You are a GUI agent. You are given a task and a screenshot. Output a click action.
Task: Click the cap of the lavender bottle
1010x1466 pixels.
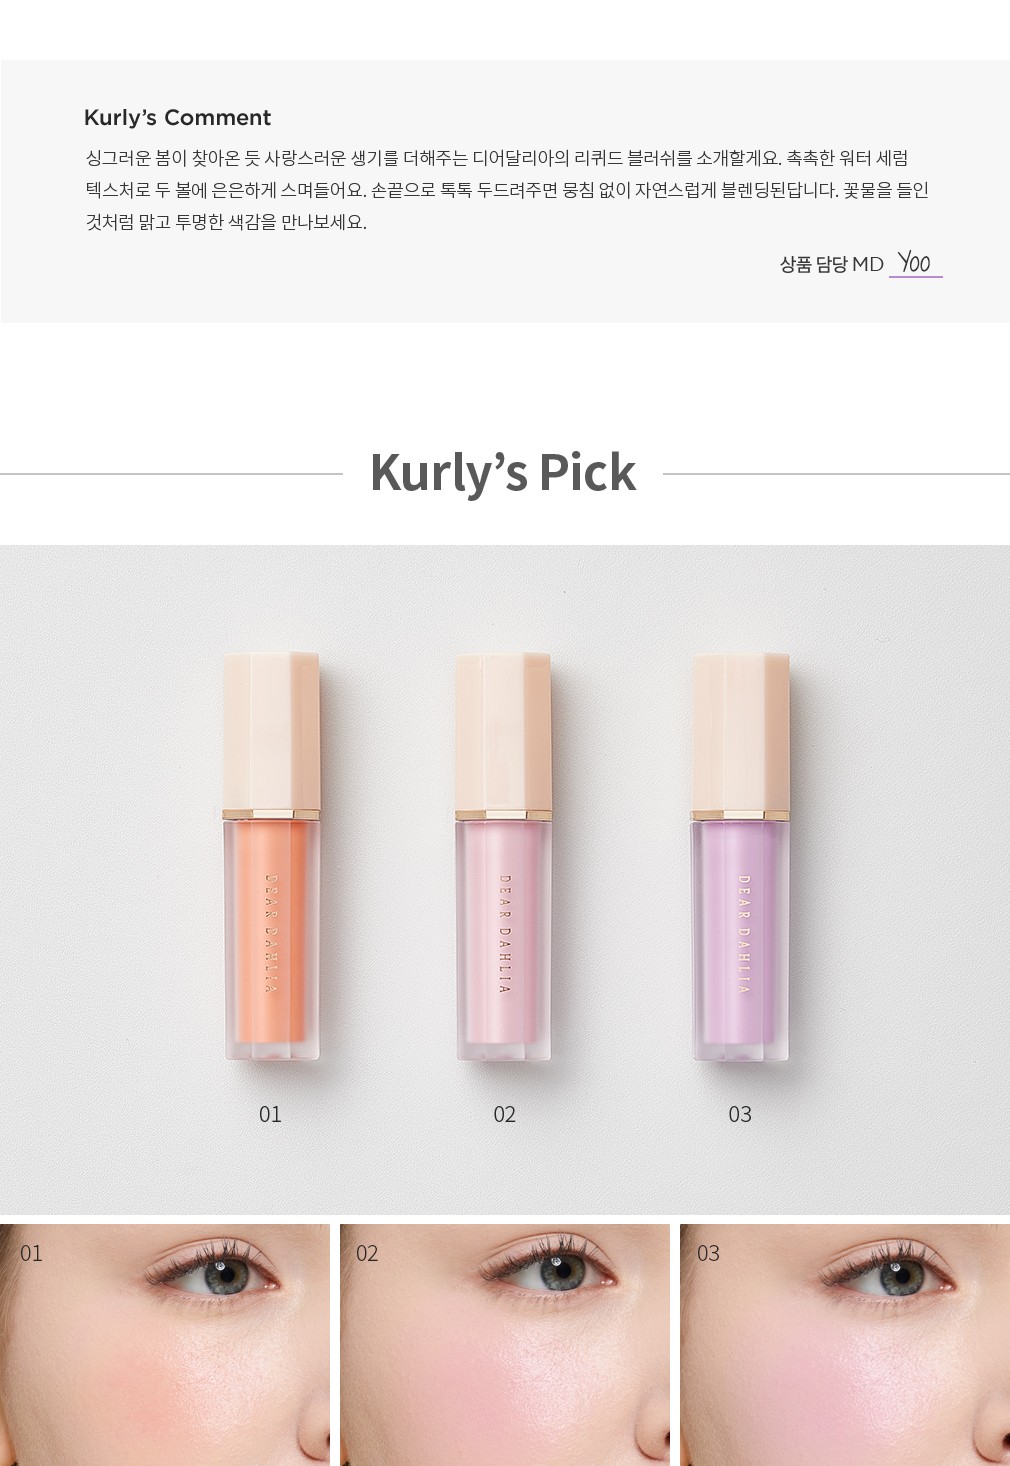(x=741, y=730)
